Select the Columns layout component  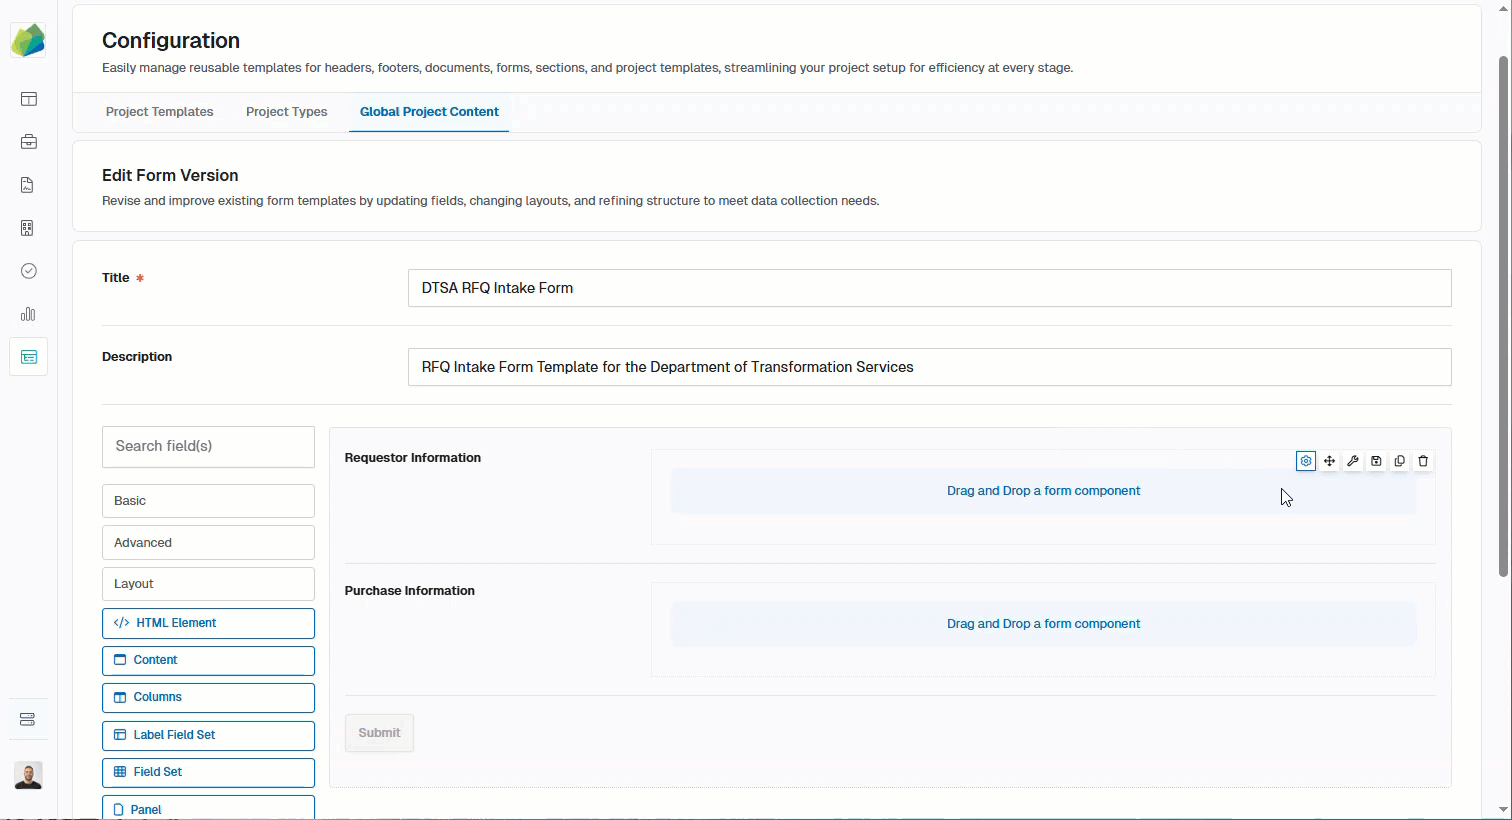[x=208, y=697]
